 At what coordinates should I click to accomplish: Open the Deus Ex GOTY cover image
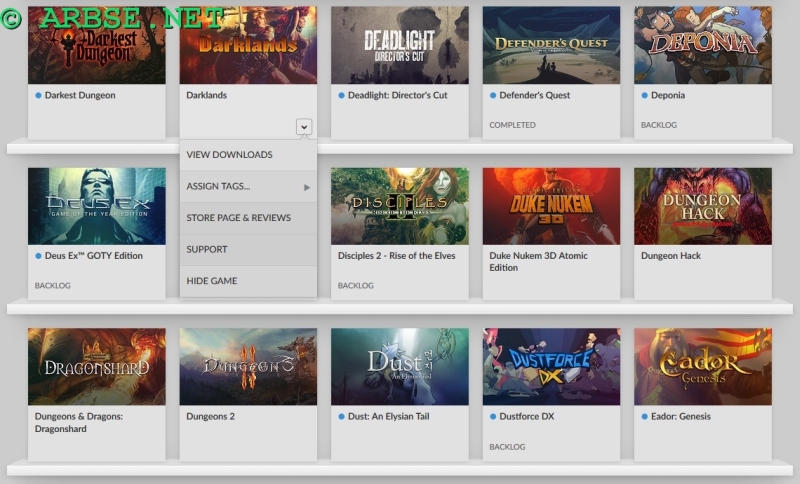[96, 206]
